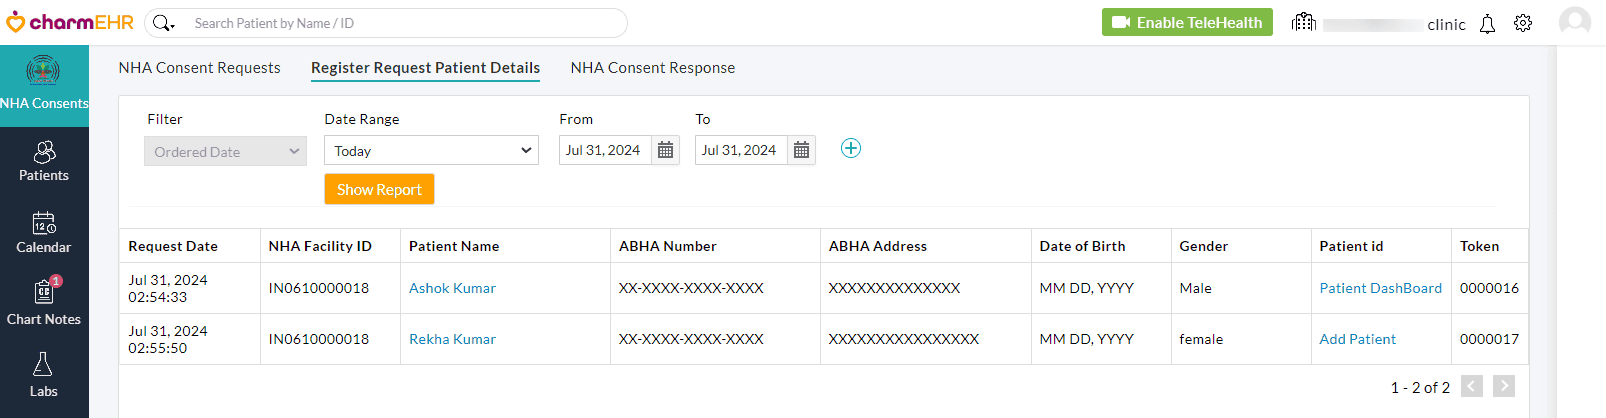Click Show Report button
The height and width of the screenshot is (418, 1606).
point(379,189)
